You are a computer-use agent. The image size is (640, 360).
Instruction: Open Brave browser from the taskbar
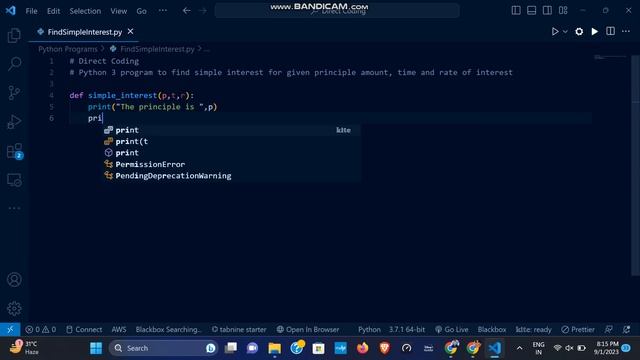384,348
